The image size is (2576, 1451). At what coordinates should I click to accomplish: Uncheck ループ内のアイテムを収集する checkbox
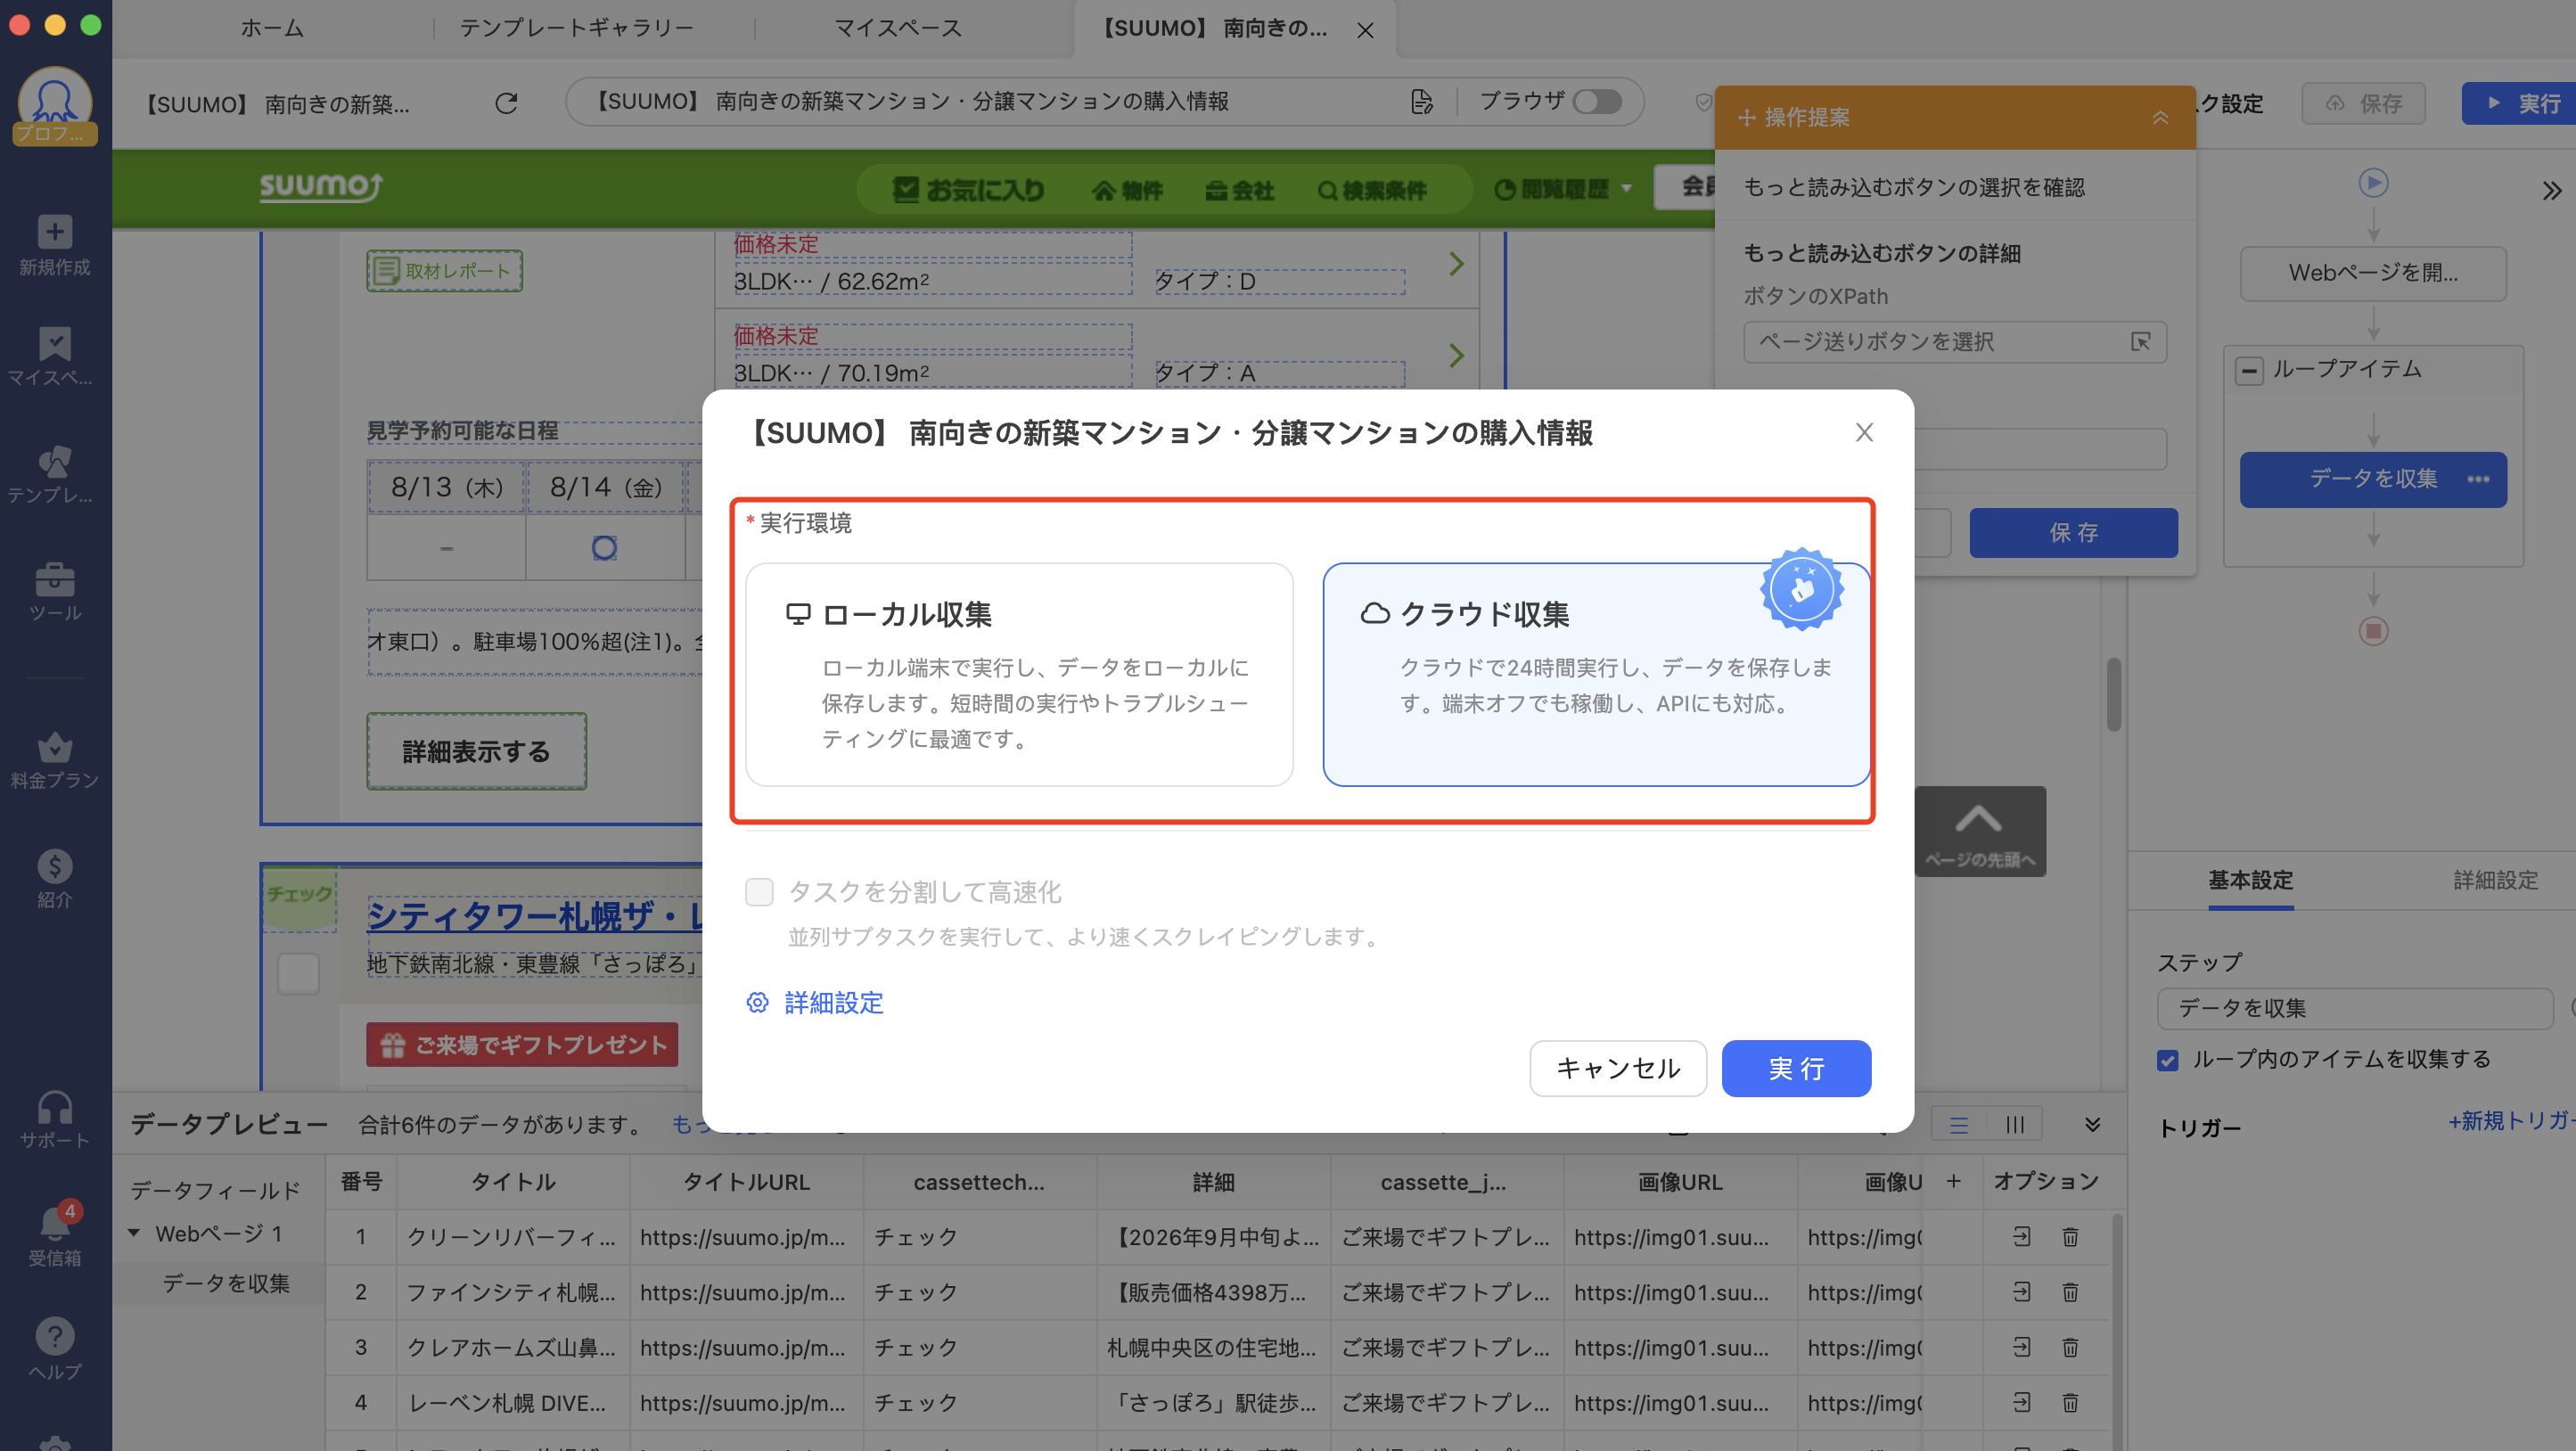click(x=2167, y=1059)
